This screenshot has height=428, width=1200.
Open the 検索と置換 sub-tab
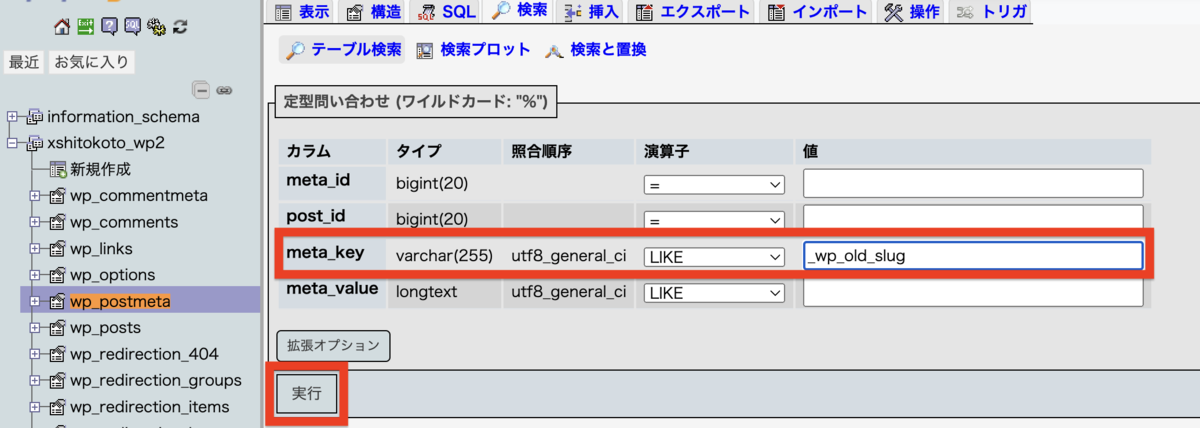[595, 48]
